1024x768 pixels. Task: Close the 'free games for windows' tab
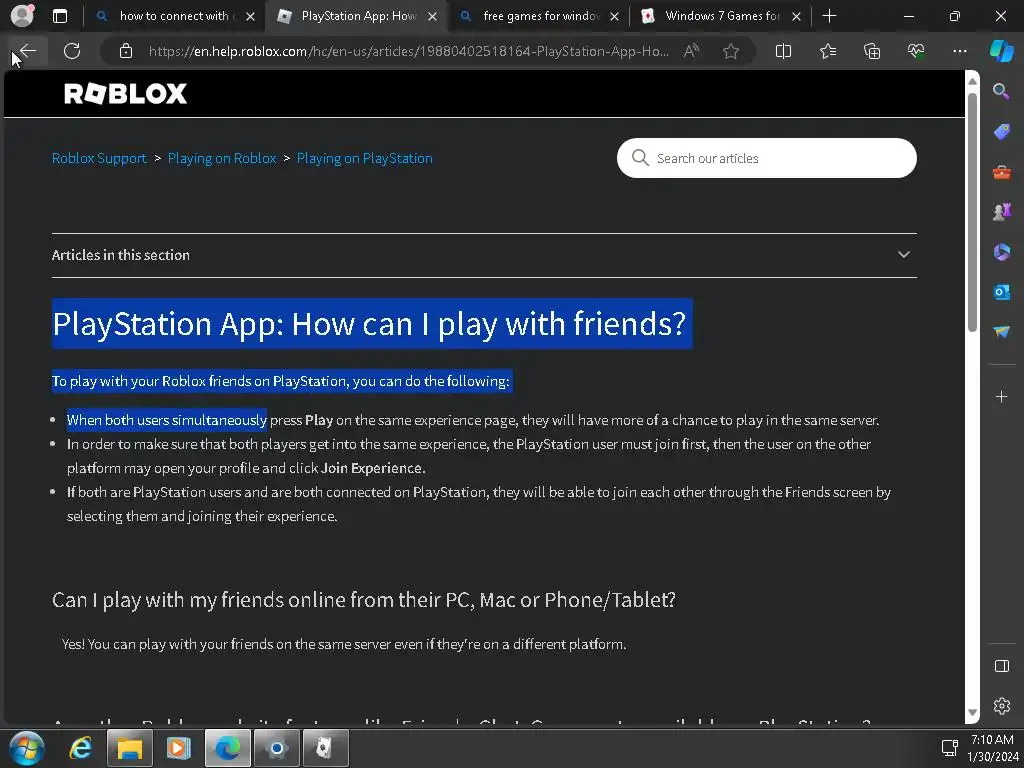tap(614, 16)
